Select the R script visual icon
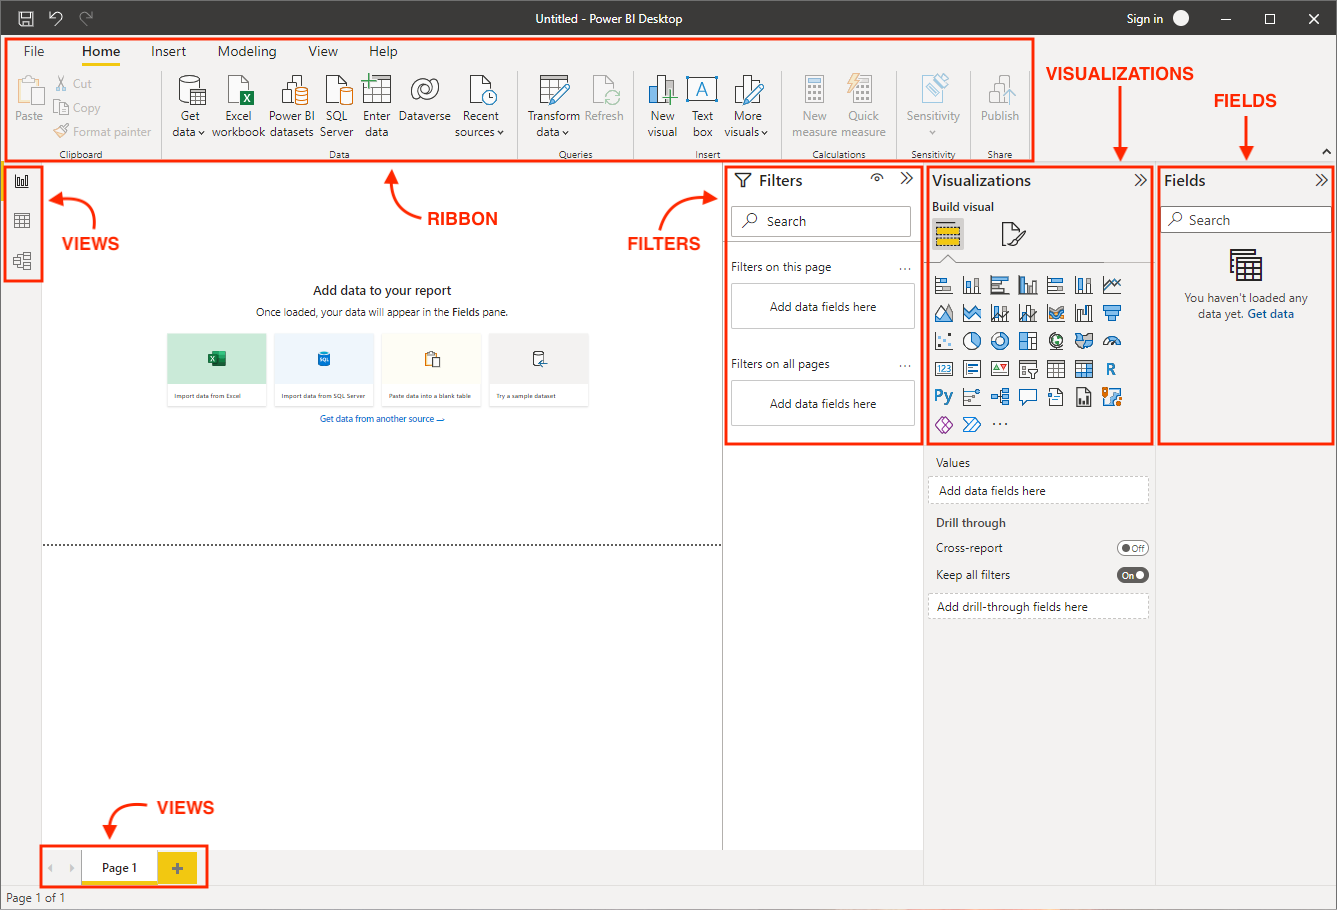The width and height of the screenshot is (1337, 910). [1111, 369]
